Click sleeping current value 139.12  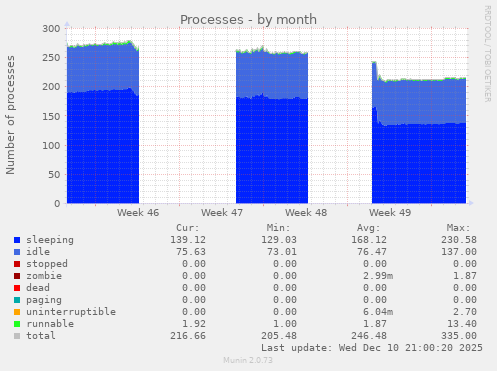[188, 240]
